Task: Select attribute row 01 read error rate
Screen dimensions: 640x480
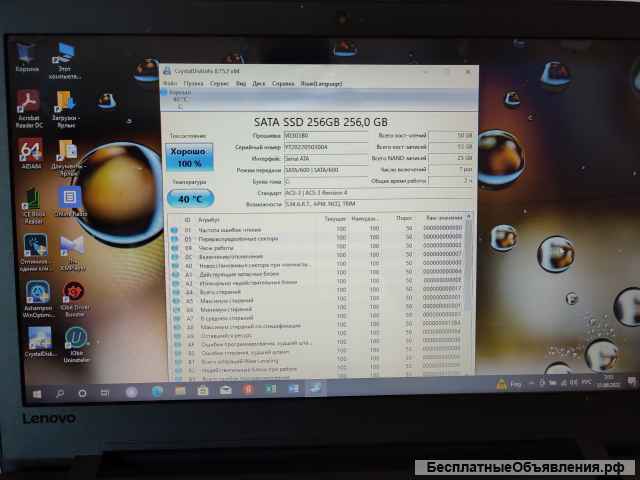Action: click(x=317, y=229)
